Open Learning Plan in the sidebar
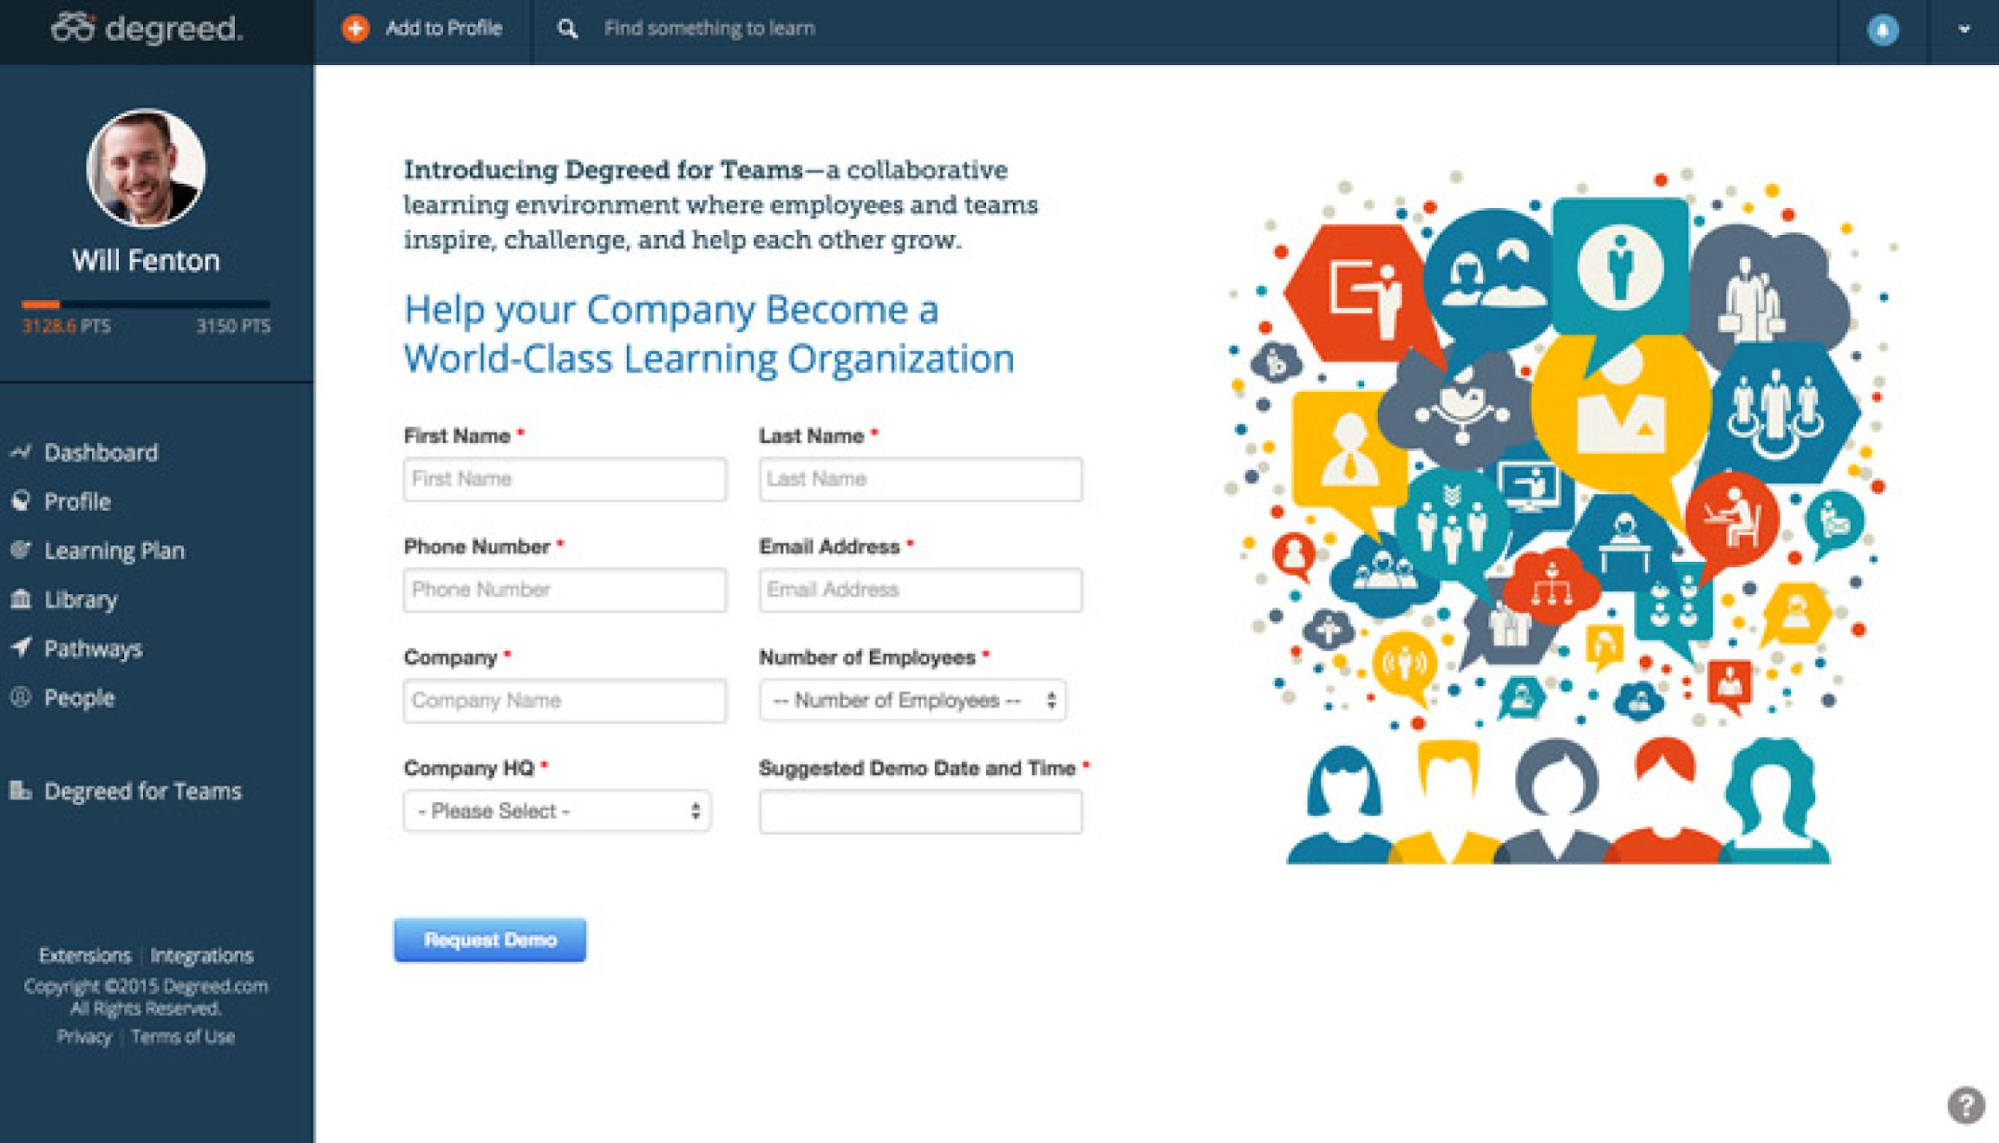The height and width of the screenshot is (1143, 1999). [114, 550]
